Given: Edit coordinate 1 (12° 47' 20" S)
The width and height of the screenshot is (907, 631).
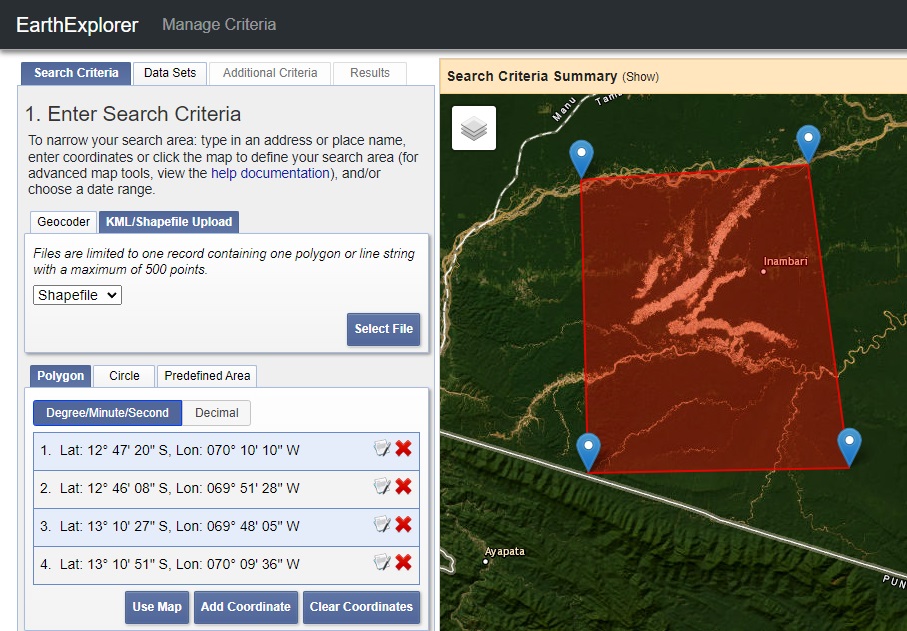Looking at the screenshot, I should click(x=382, y=448).
